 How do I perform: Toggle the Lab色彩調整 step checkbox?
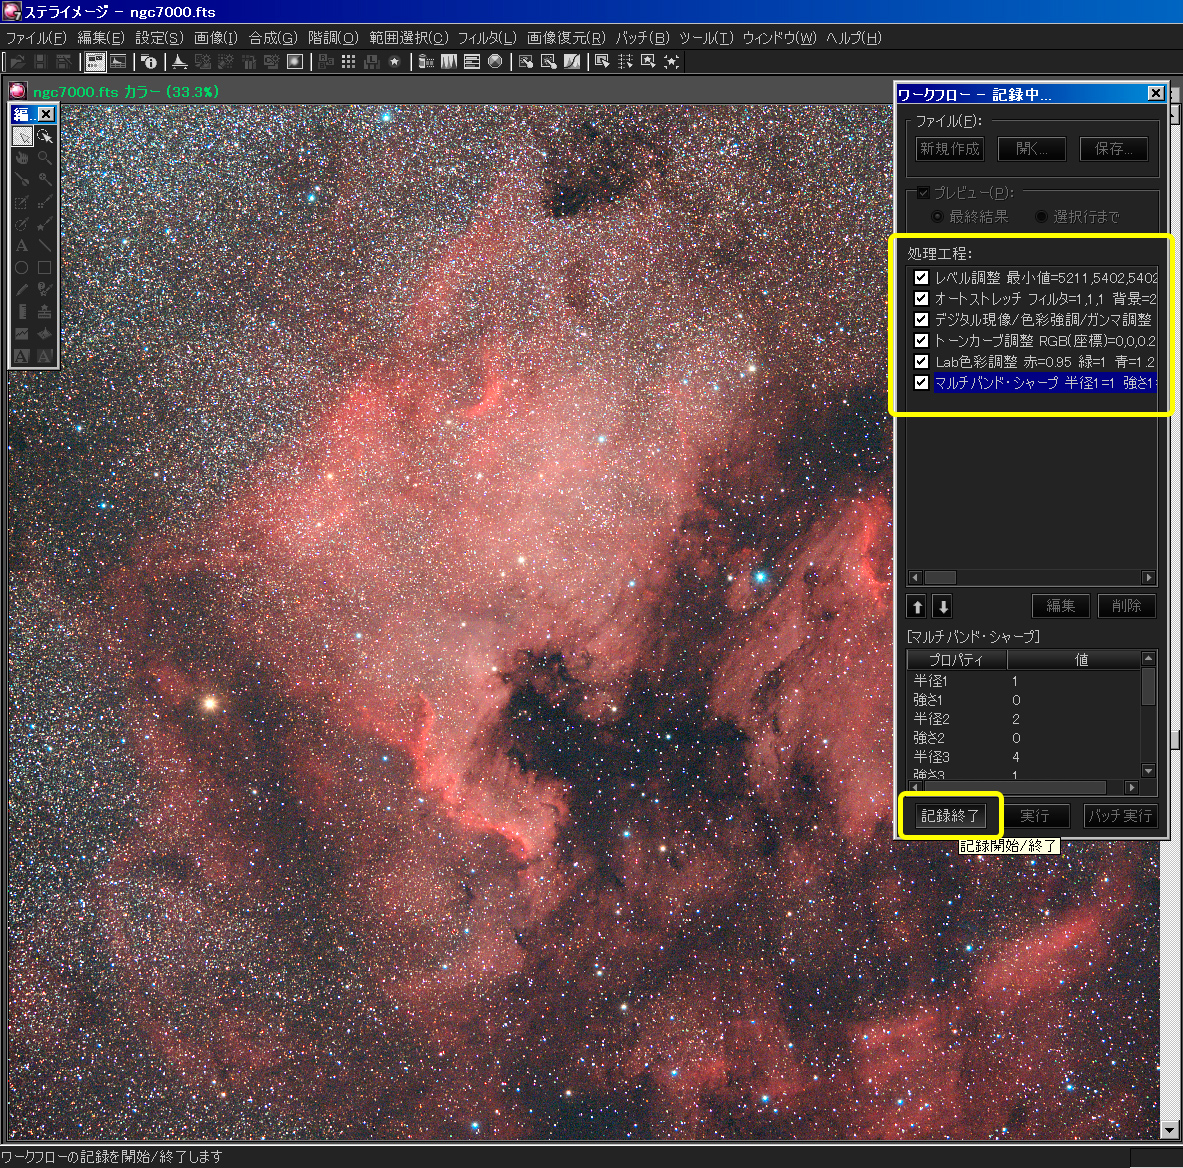[x=921, y=362]
